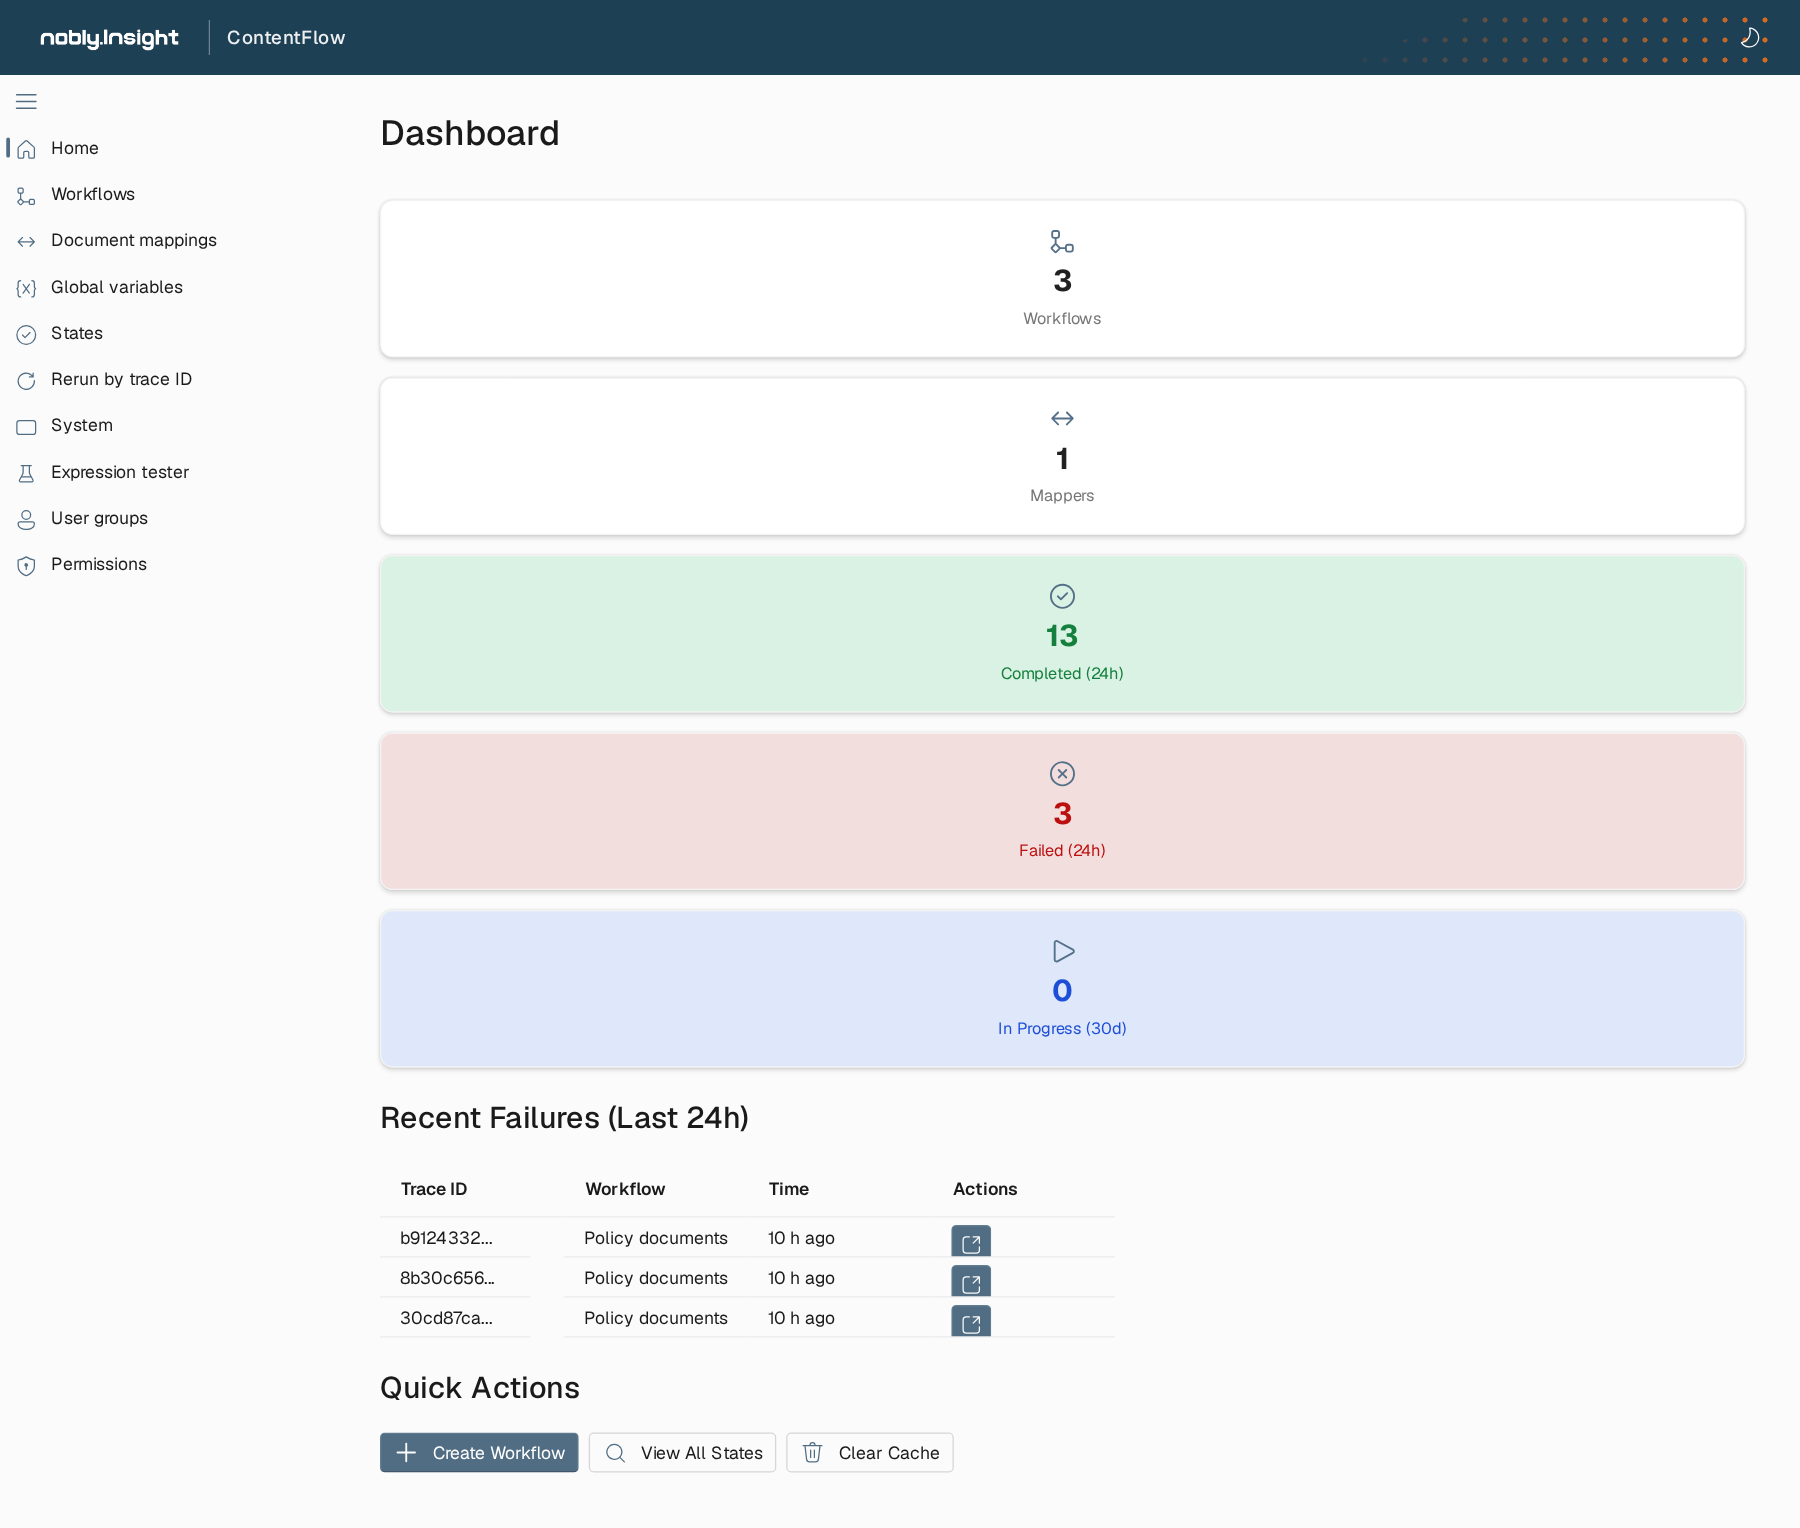Select trace ID text 30cd87ca...
The image size is (1800, 1528).
tap(446, 1318)
